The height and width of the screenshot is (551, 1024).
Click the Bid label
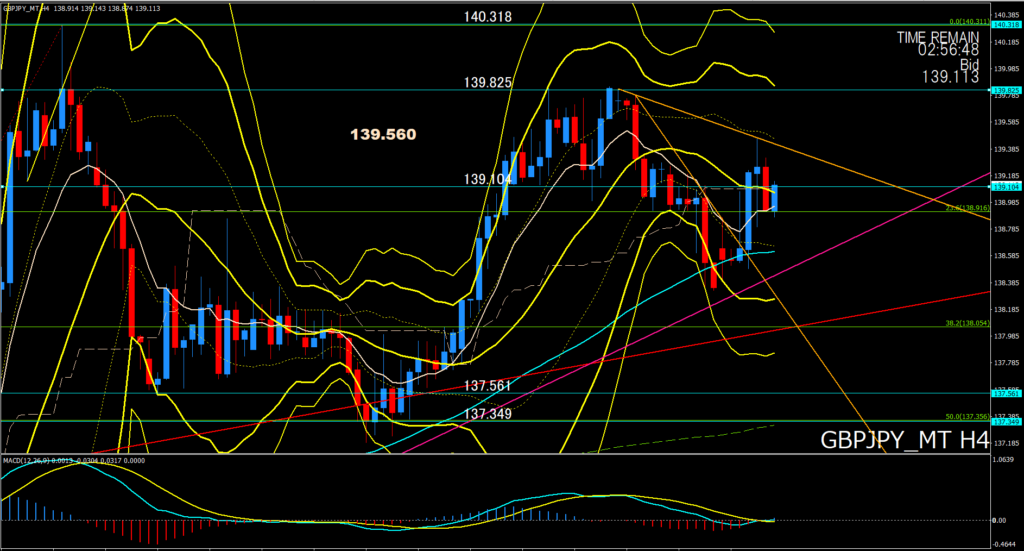[970, 64]
